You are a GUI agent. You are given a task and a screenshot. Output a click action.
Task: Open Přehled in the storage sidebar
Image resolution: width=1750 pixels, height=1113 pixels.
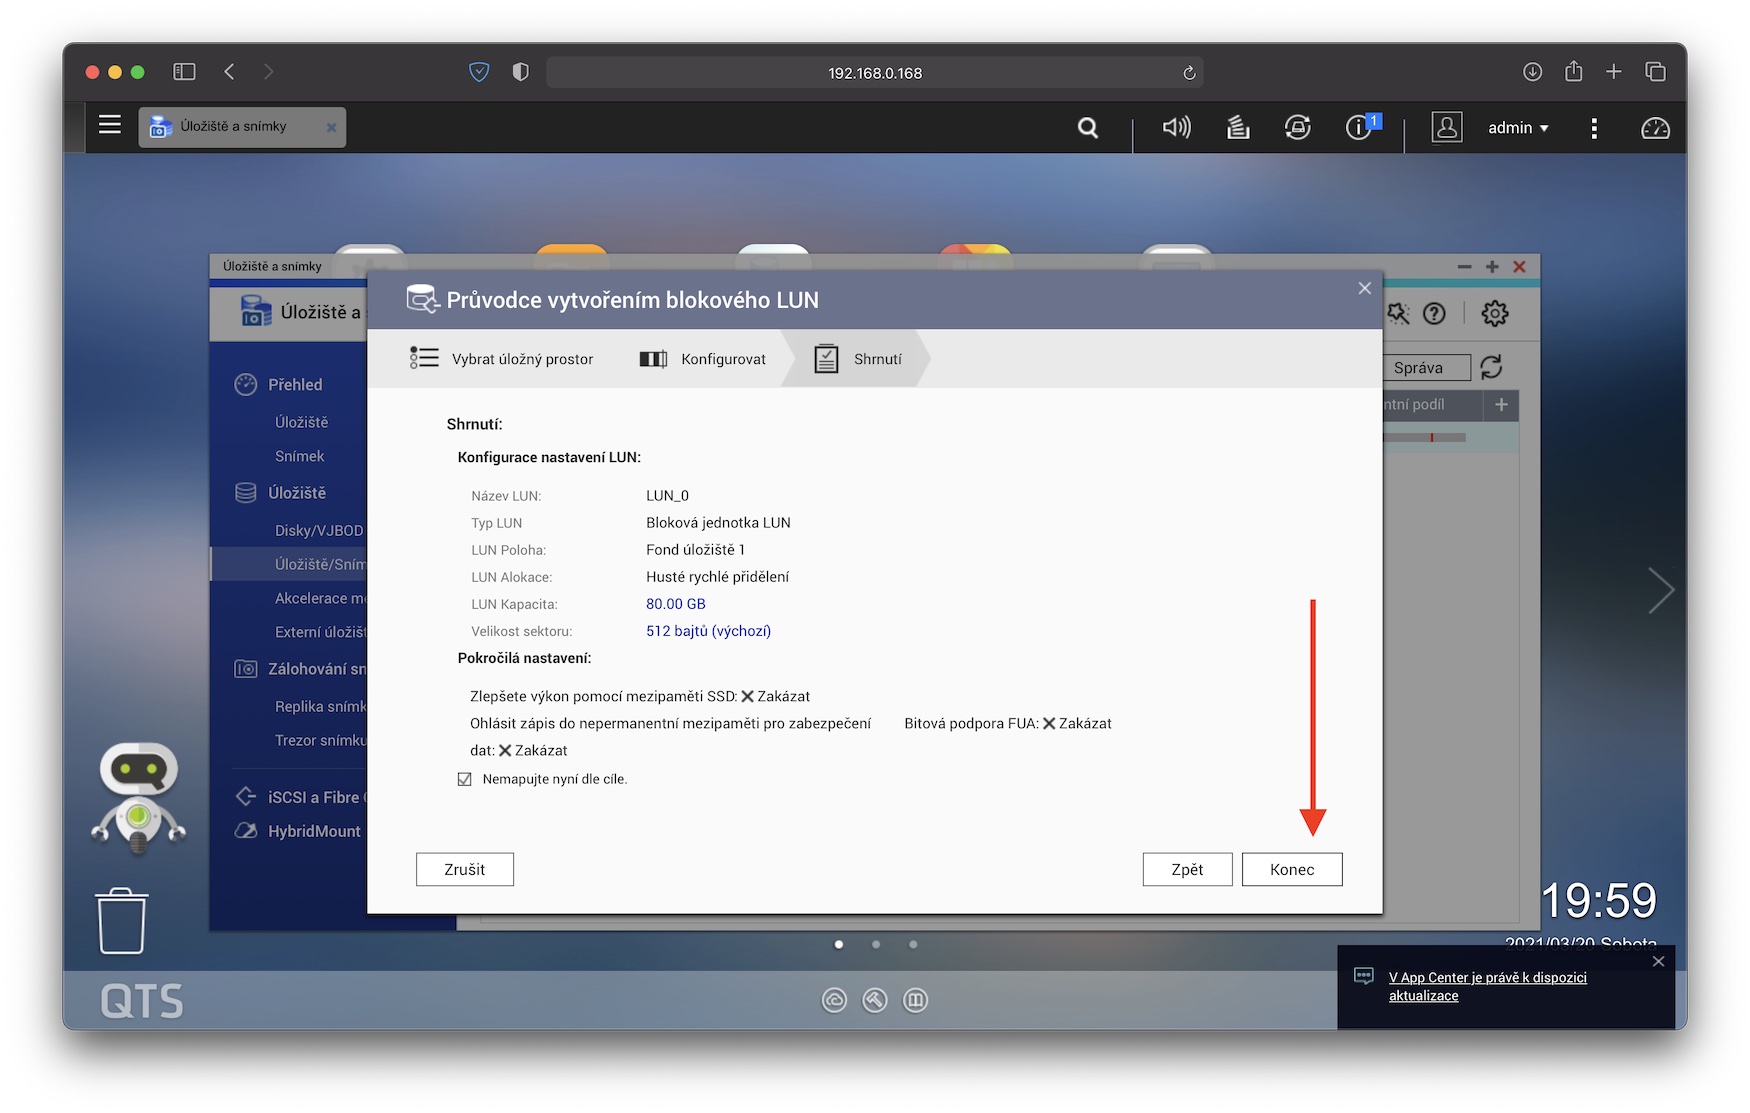[x=295, y=384]
